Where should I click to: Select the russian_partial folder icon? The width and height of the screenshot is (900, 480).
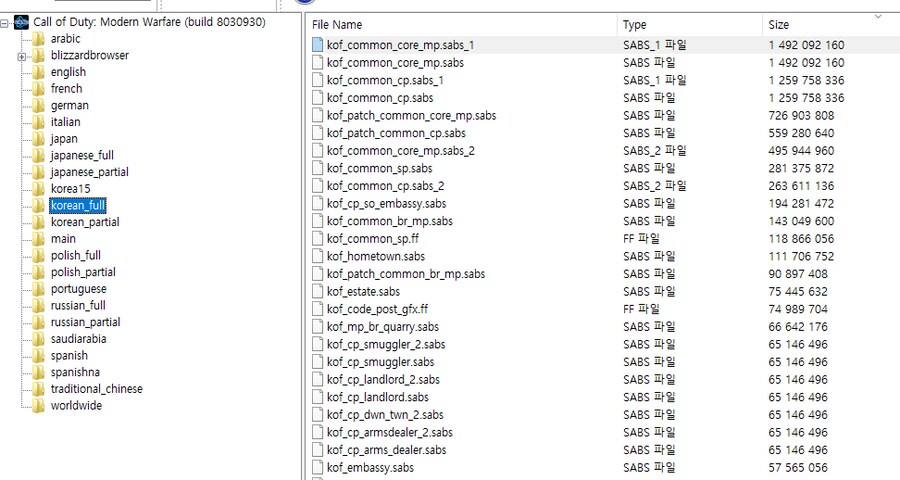[x=38, y=322]
